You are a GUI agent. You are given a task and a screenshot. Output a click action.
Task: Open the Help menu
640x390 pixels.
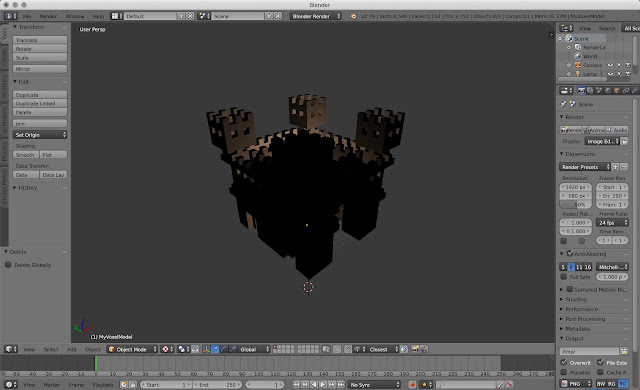[98, 16]
